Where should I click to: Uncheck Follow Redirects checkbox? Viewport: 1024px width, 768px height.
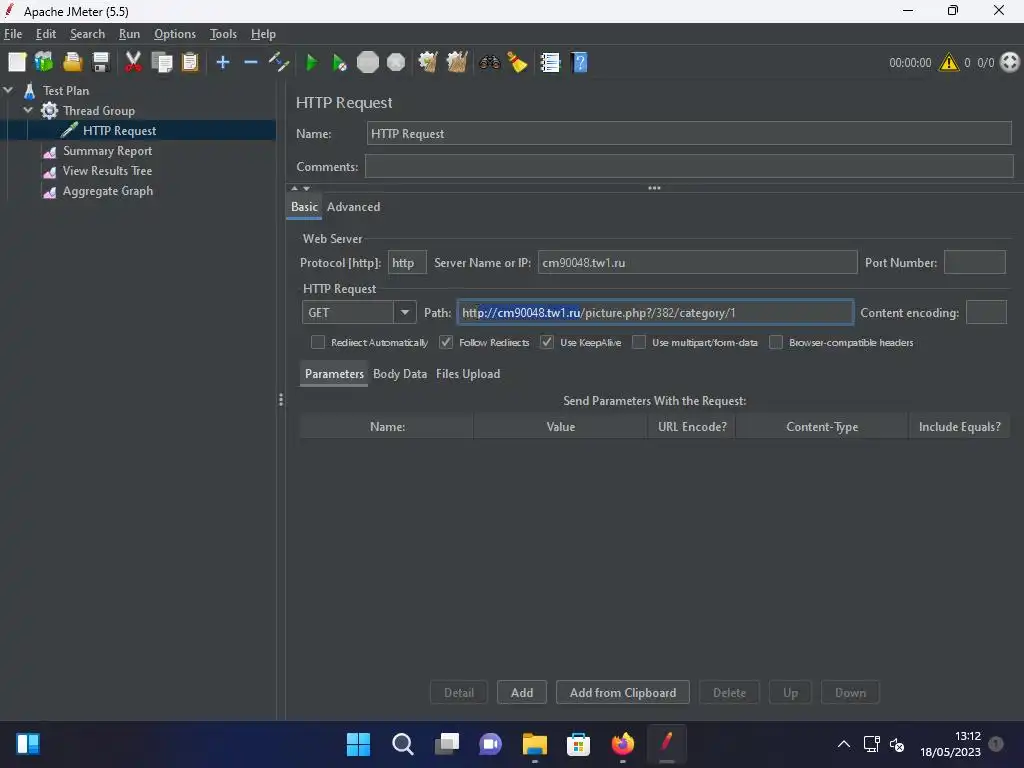click(446, 342)
